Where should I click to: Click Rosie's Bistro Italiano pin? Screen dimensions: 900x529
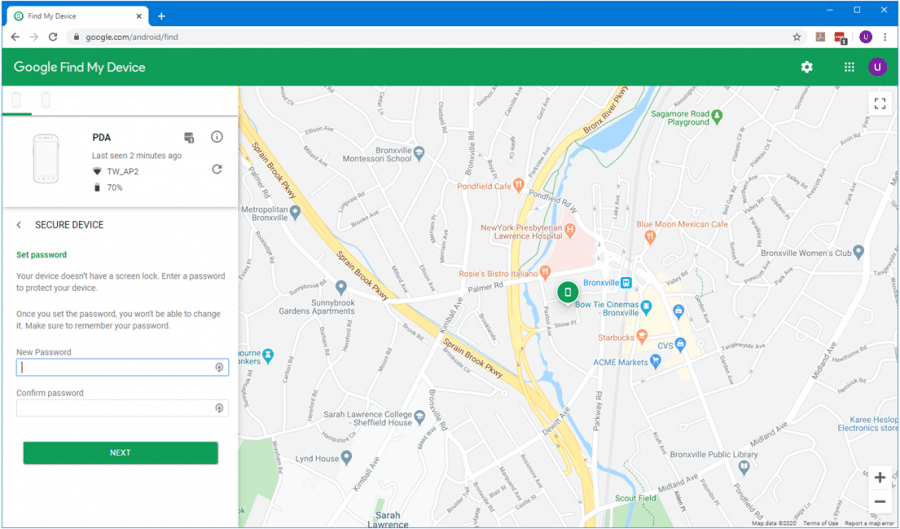545,272
